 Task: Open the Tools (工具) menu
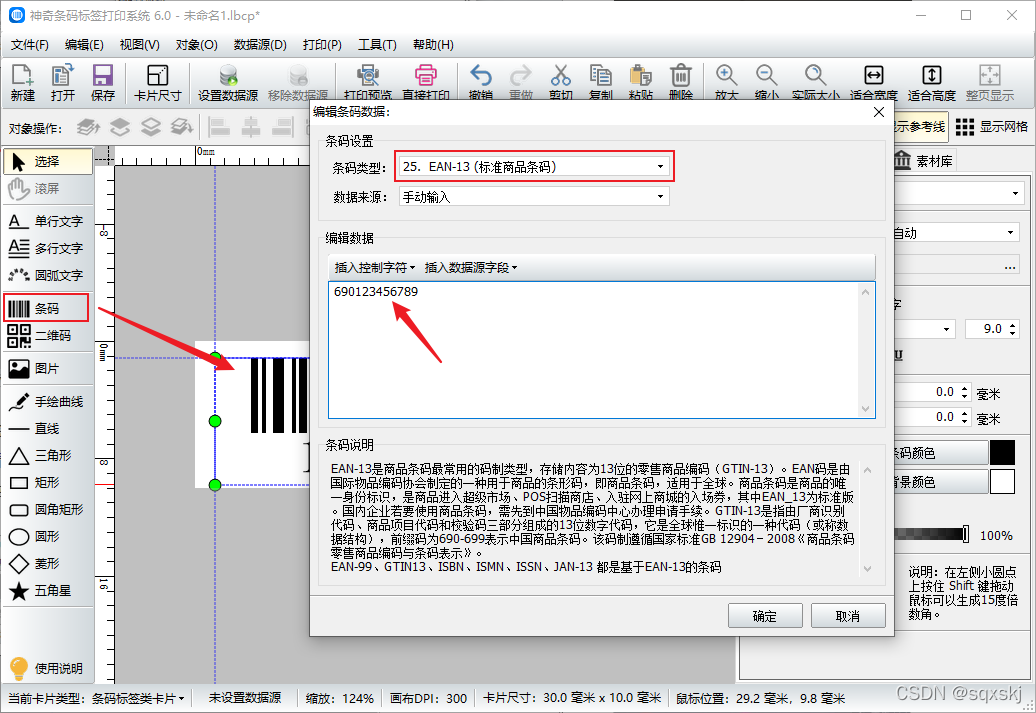377,45
